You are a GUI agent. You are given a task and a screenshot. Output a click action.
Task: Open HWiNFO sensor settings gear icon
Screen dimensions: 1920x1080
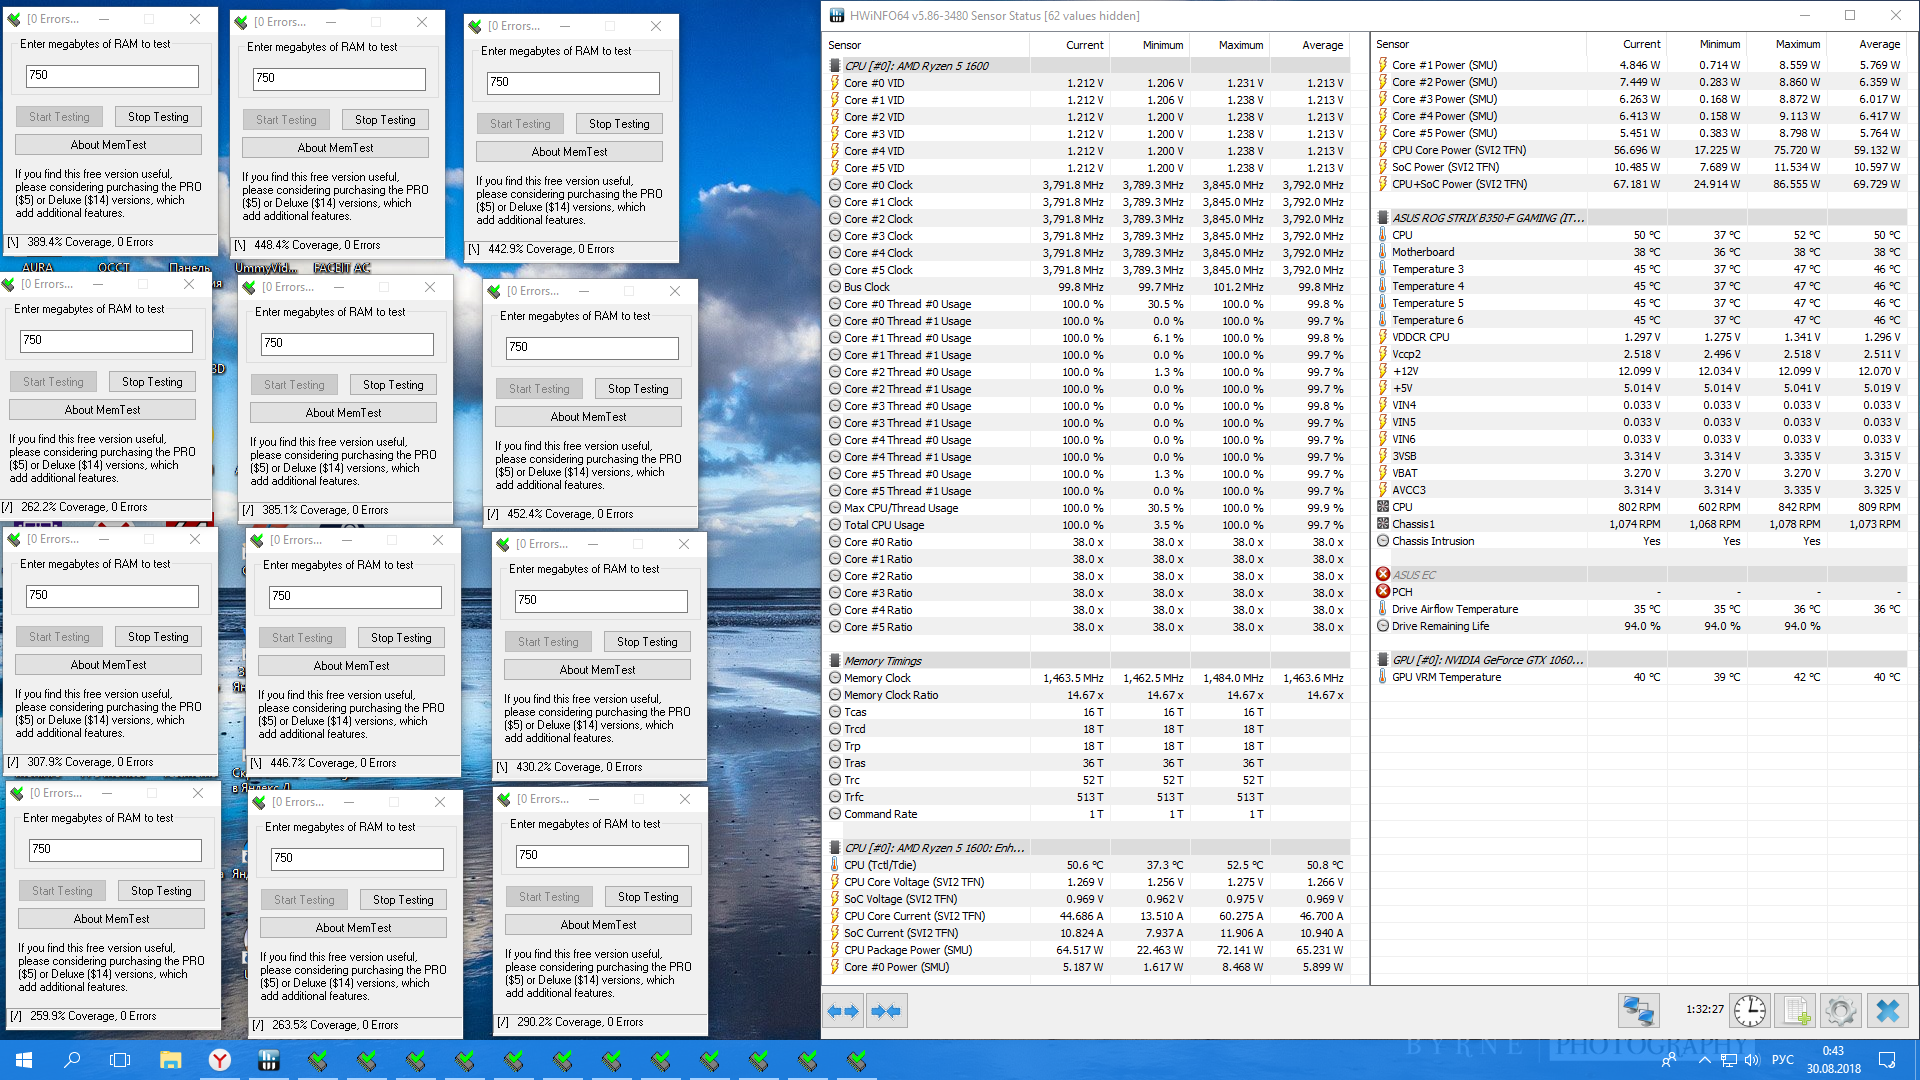1840,1011
